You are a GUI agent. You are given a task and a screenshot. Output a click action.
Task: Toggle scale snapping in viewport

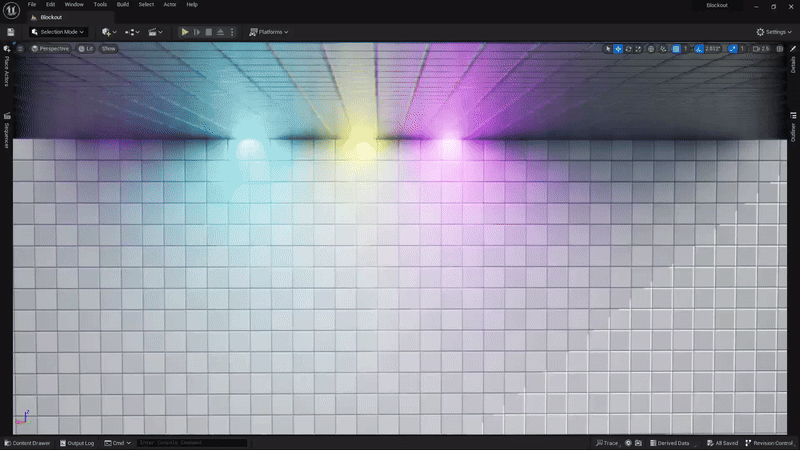click(x=733, y=48)
